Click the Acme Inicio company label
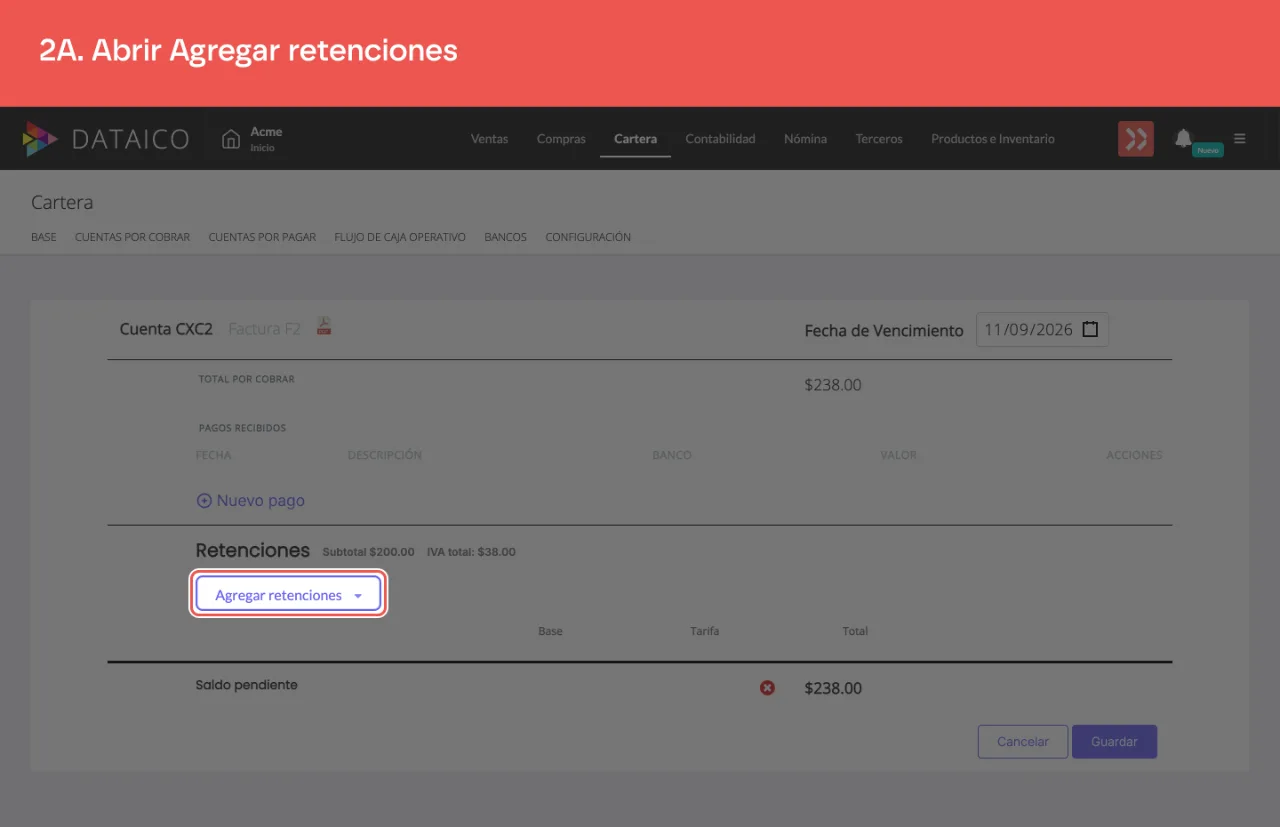1280x827 pixels. pos(266,139)
